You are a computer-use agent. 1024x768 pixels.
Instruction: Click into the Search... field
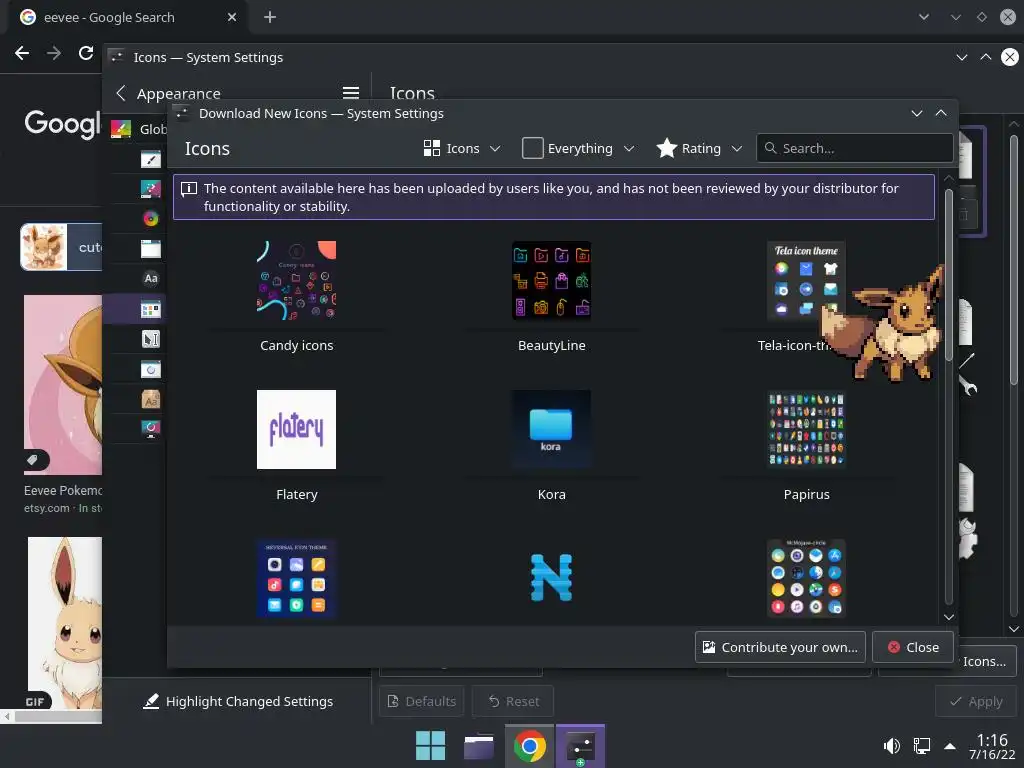point(854,148)
